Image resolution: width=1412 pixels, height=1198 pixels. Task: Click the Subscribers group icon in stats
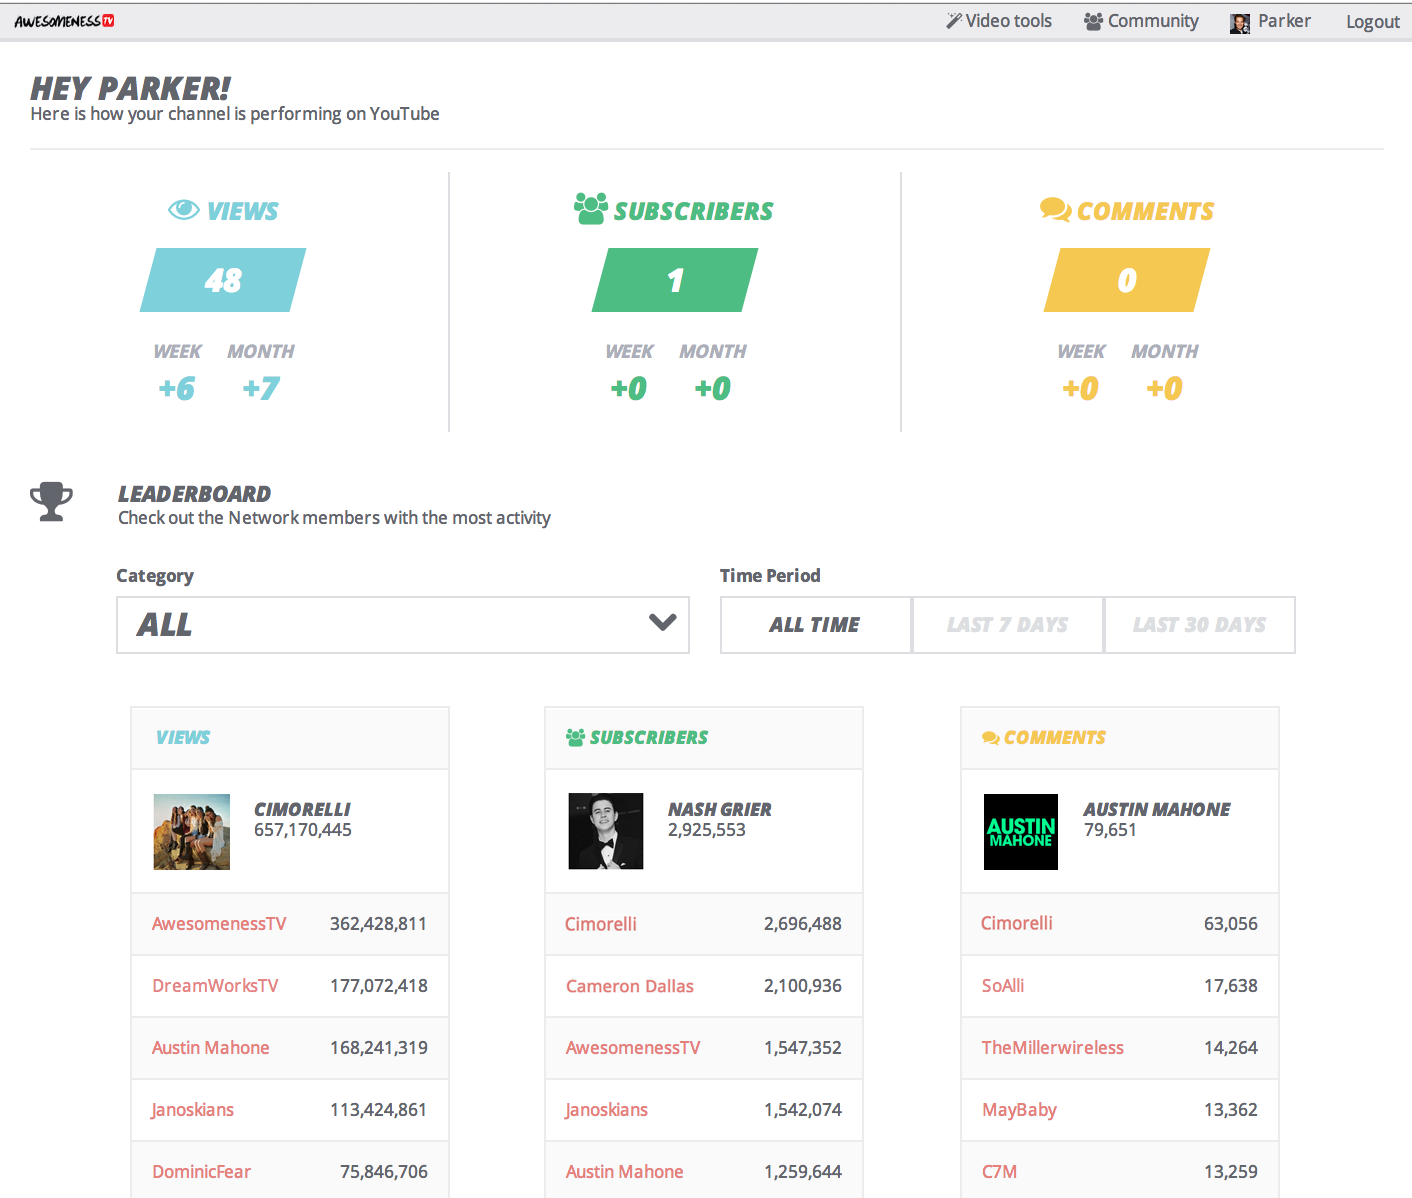point(591,209)
